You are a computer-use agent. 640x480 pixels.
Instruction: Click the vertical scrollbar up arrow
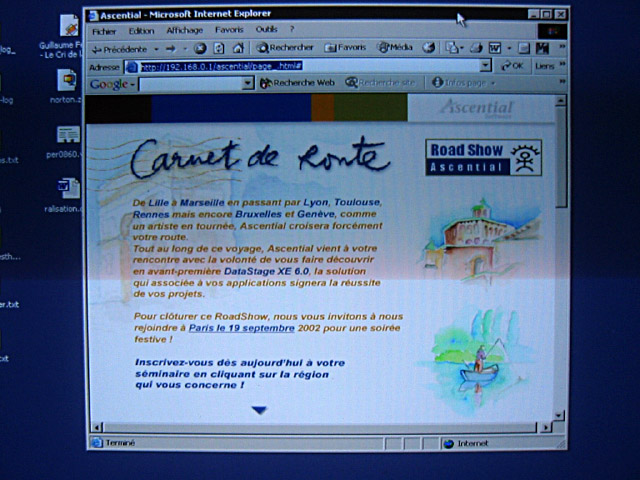(x=560, y=100)
